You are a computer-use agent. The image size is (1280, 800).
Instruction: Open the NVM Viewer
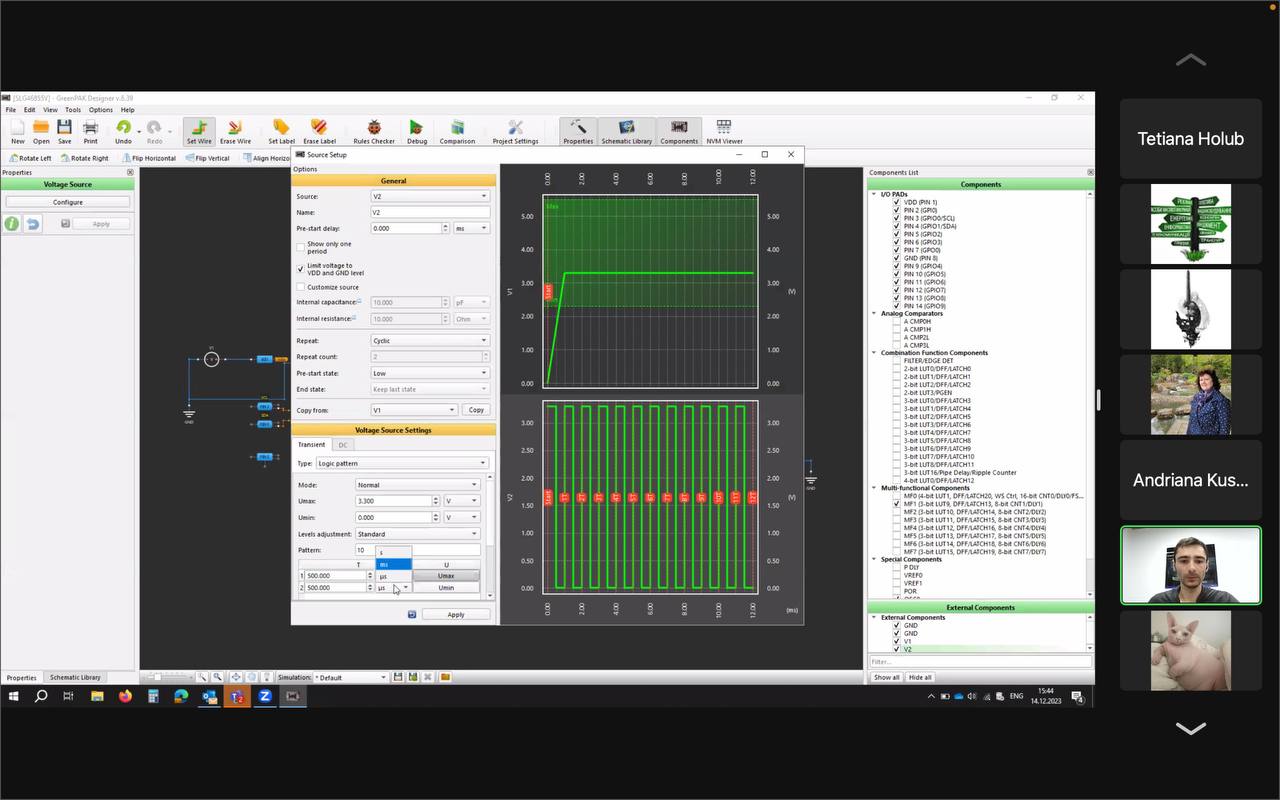[x=724, y=128]
